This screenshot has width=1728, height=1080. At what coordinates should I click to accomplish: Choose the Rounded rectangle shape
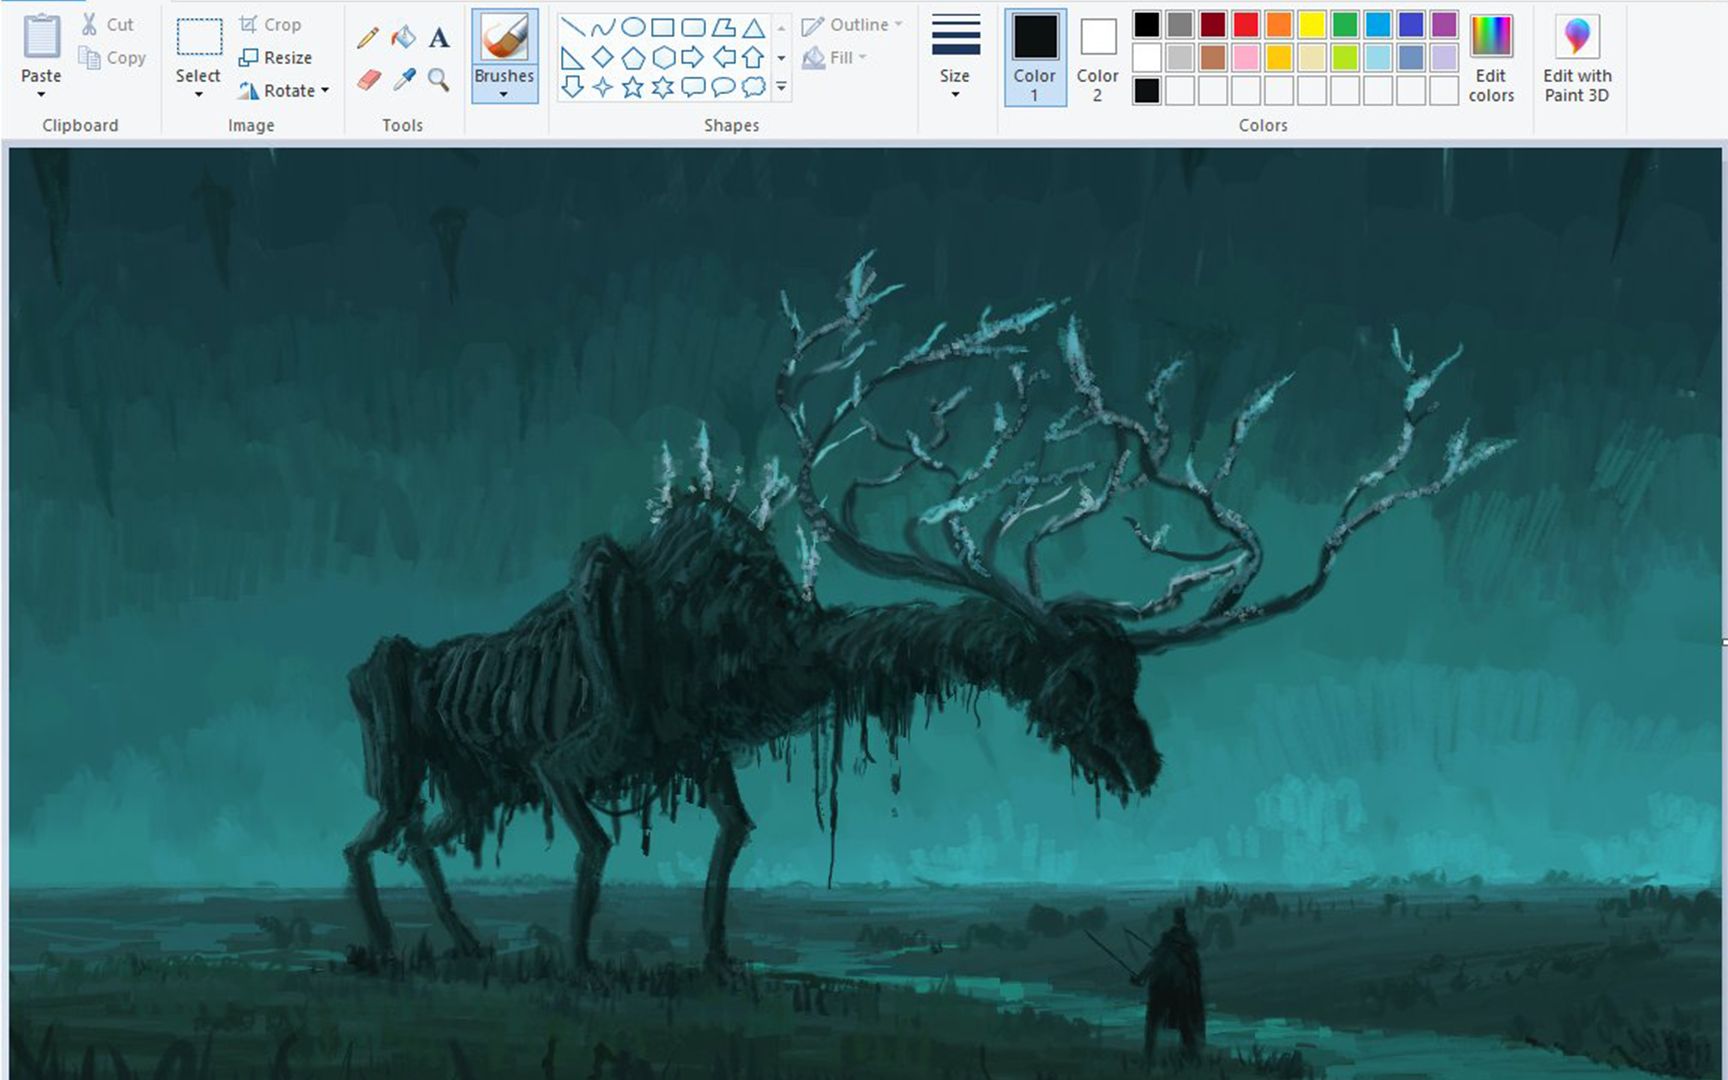click(693, 27)
